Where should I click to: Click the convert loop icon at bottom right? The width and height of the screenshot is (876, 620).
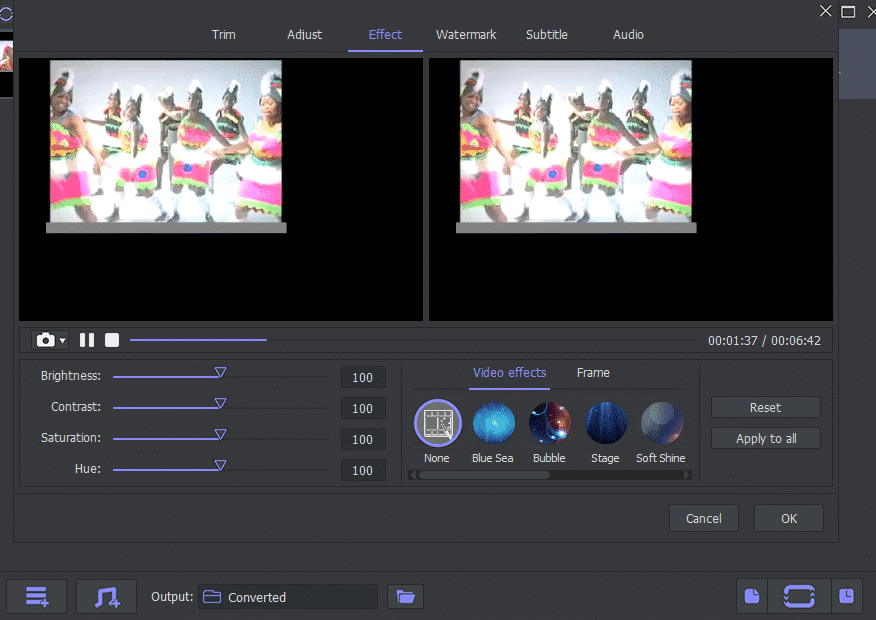(799, 596)
